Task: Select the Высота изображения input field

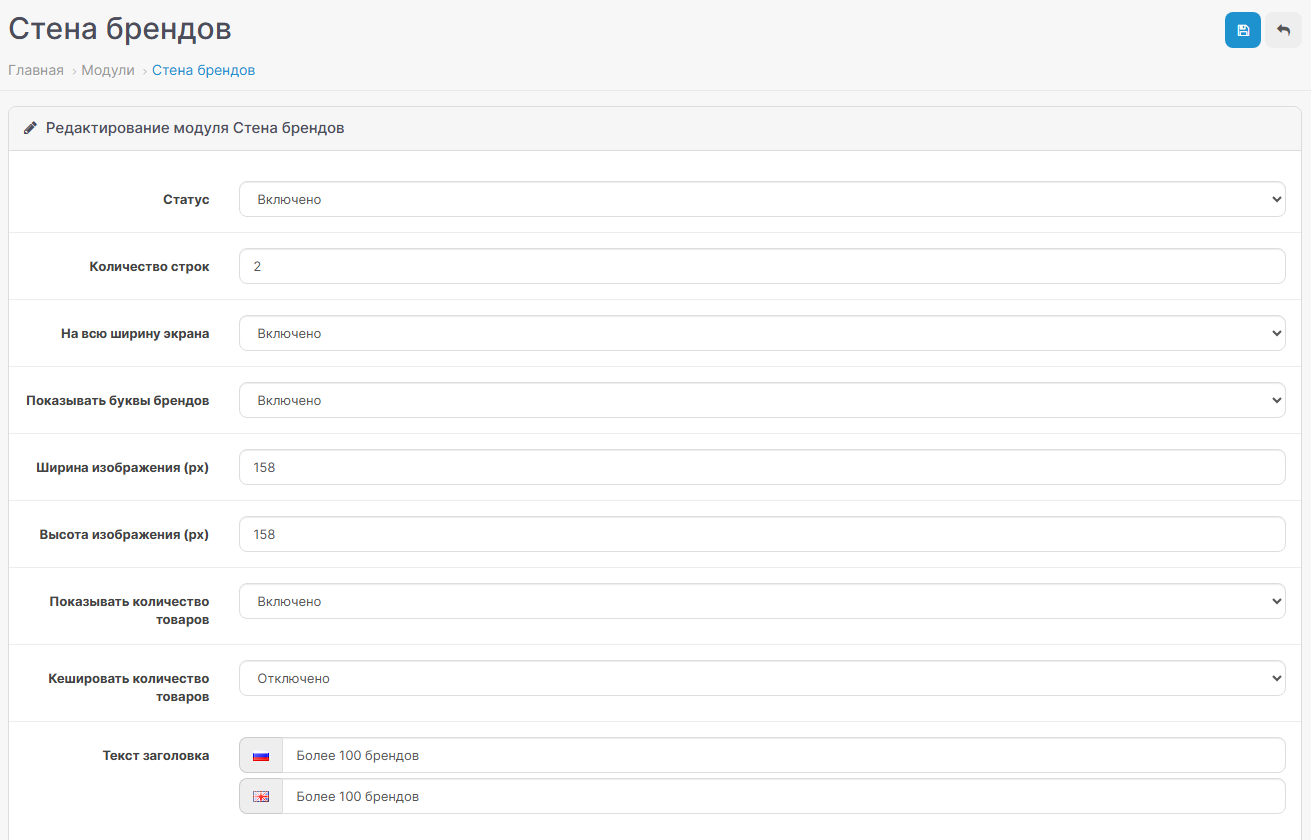Action: pyautogui.click(x=761, y=534)
